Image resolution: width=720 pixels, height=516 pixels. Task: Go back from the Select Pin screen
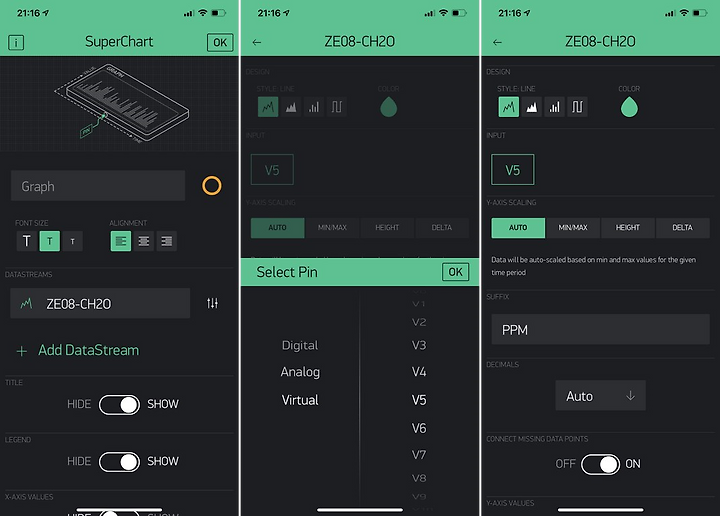[257, 42]
